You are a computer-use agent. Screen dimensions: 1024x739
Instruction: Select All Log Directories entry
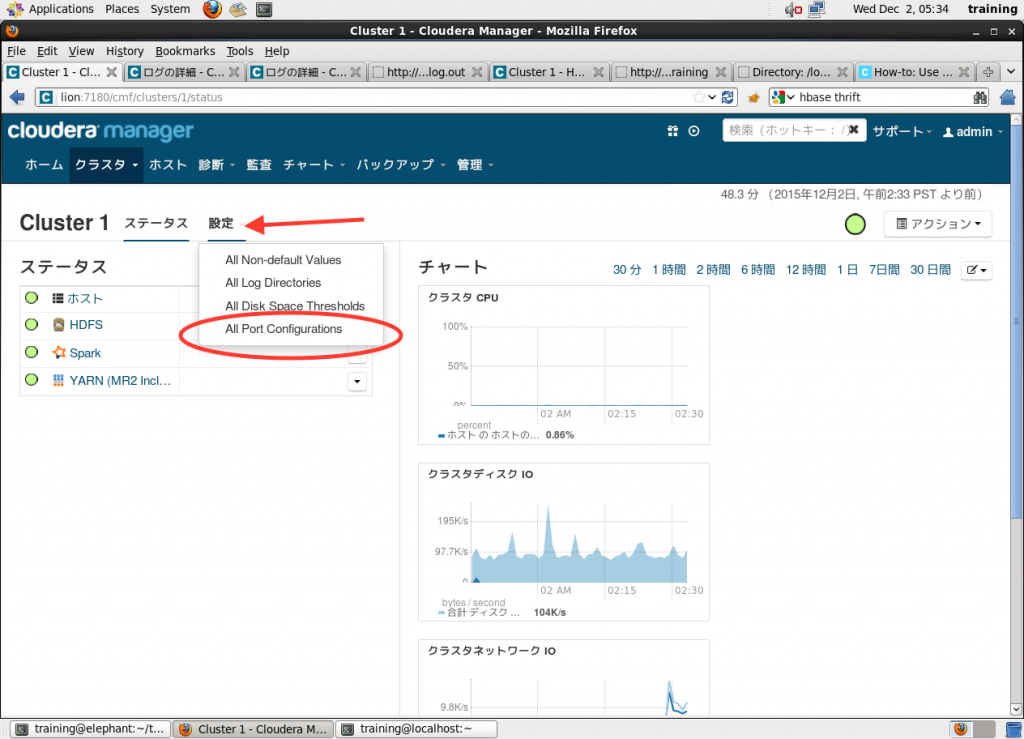coord(273,283)
